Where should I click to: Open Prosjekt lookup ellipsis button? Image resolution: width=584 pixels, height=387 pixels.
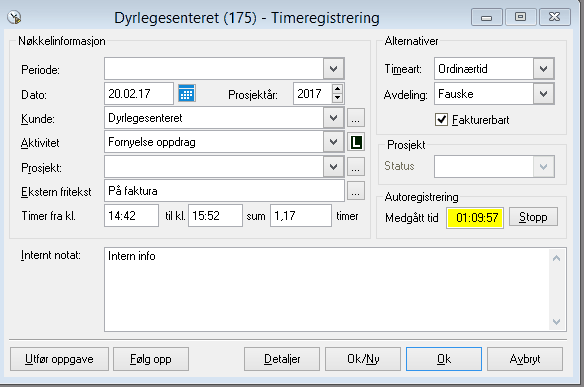[x=356, y=166]
